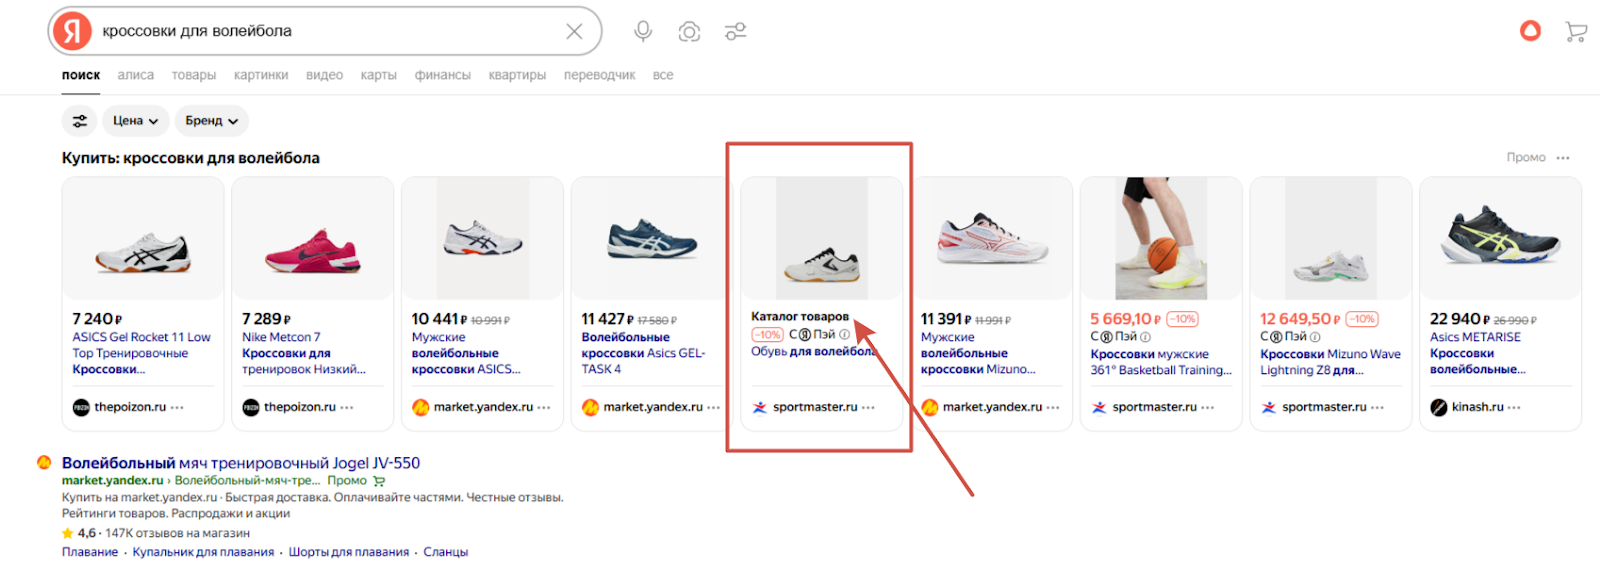Switch to the товары tab
Image resolution: width=1600 pixels, height=569 pixels.
(193, 75)
